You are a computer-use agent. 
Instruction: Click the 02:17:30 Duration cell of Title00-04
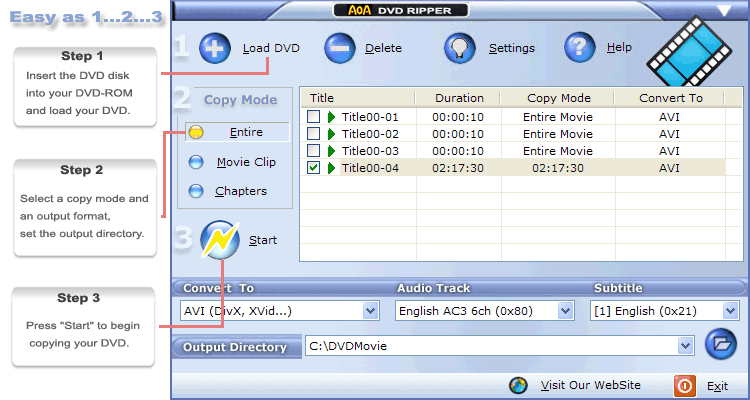click(458, 169)
